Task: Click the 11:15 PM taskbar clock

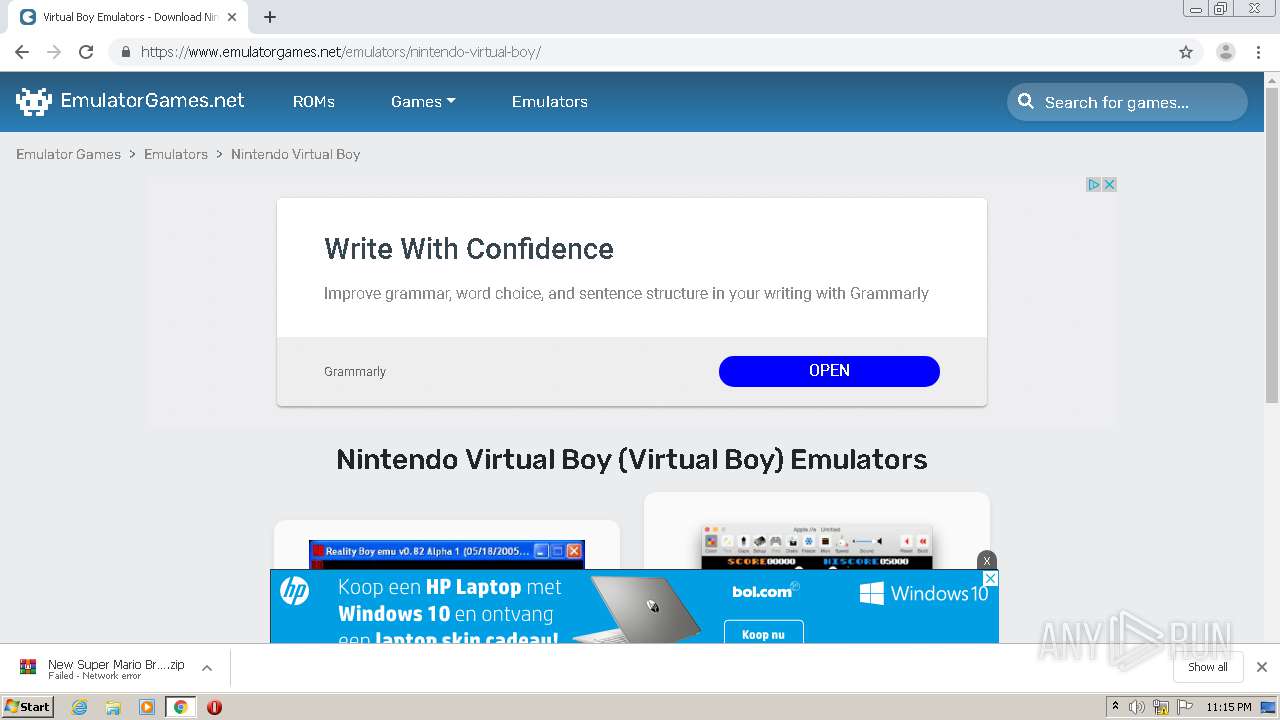Action: (x=1229, y=707)
